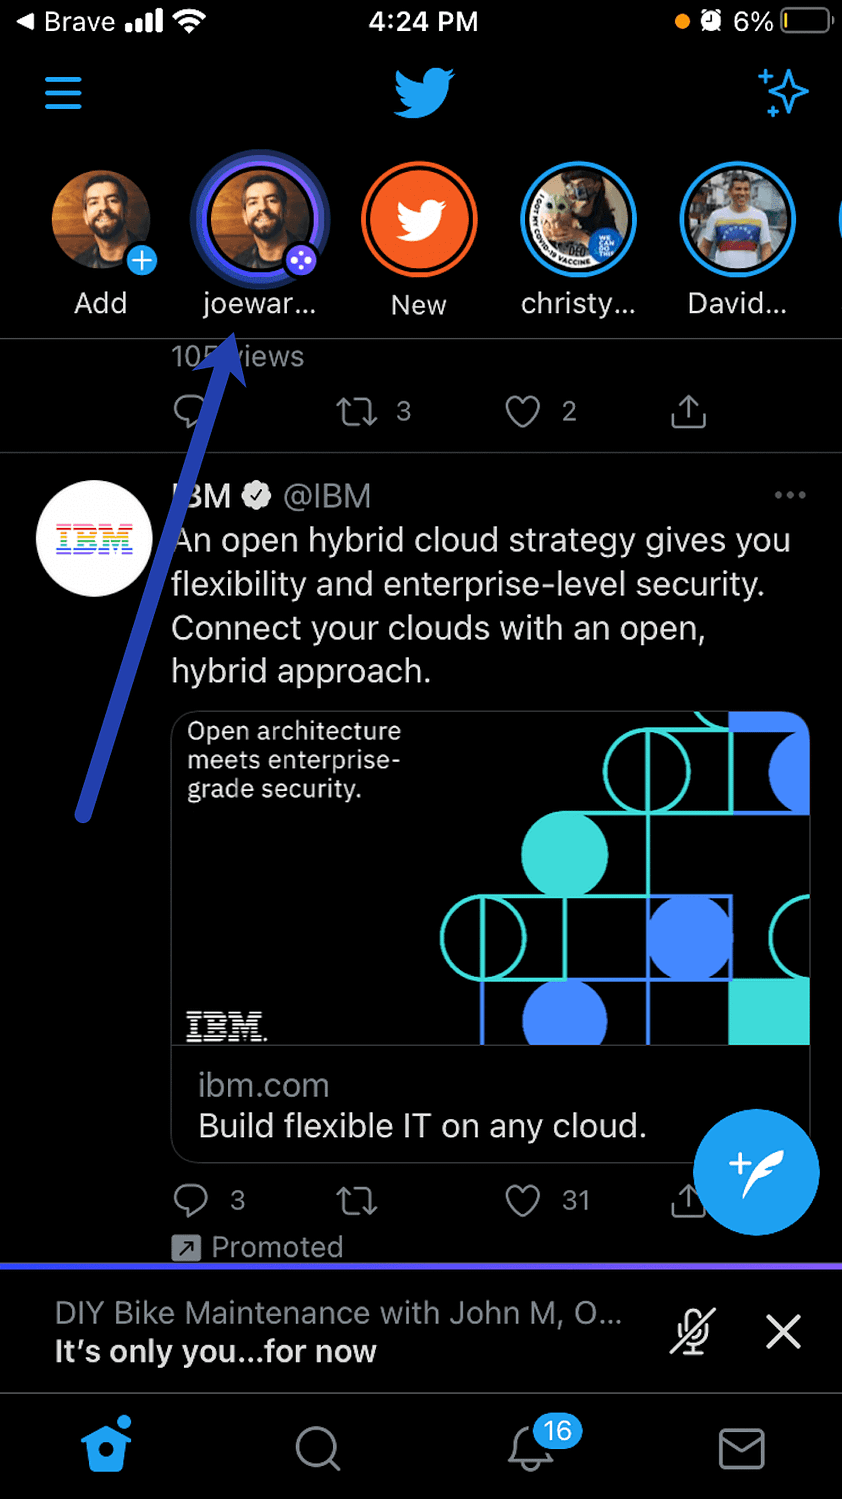Tap the sparkle timeline options icon

click(783, 93)
